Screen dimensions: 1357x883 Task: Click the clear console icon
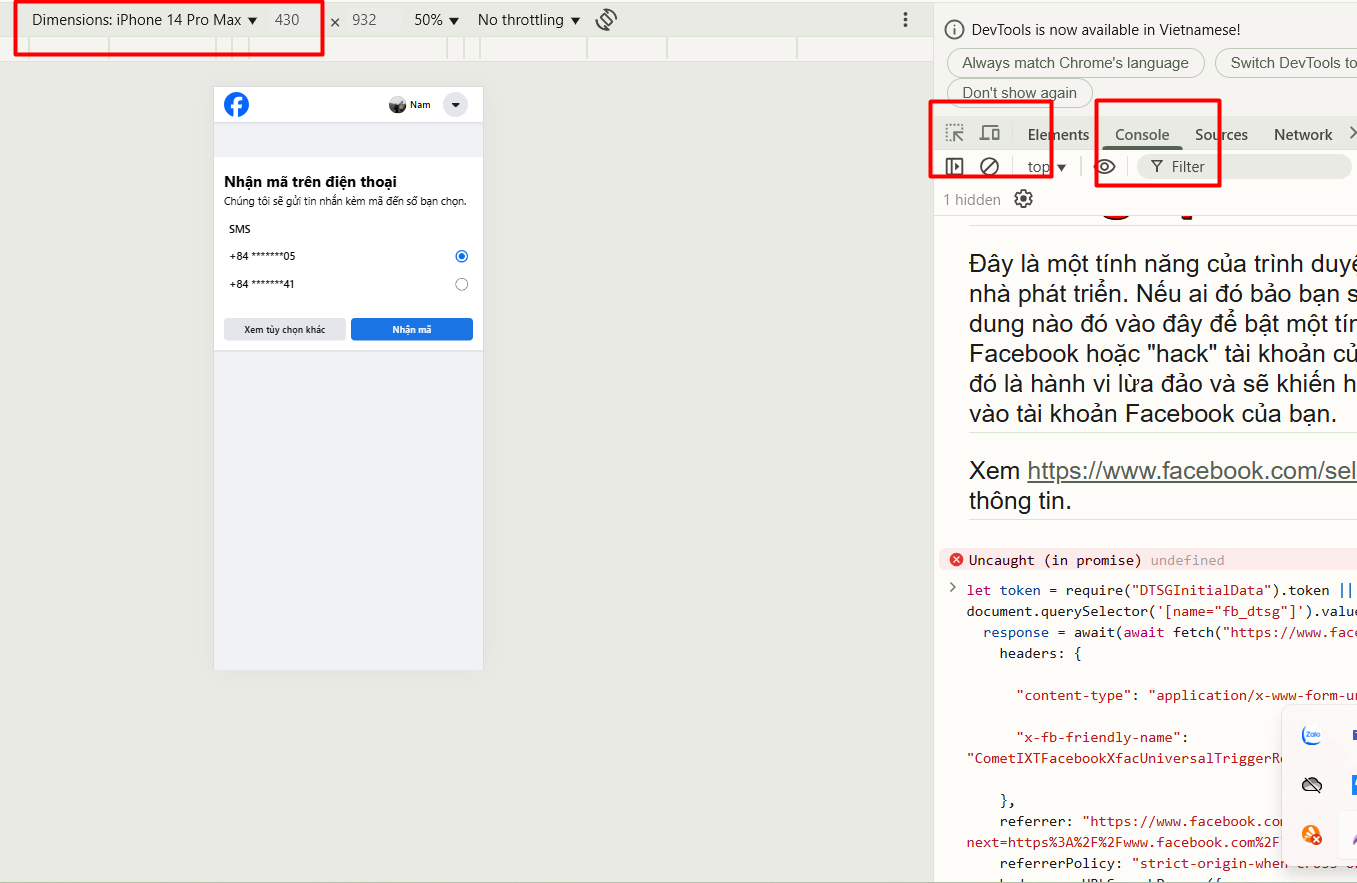[x=989, y=167]
